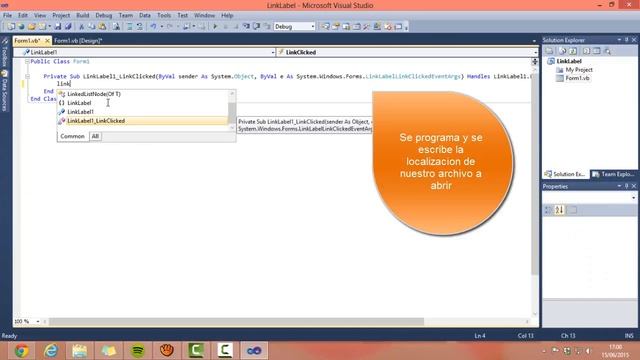
Task: Select the All tab in IntelliSense
Action: pyautogui.click(x=95, y=136)
